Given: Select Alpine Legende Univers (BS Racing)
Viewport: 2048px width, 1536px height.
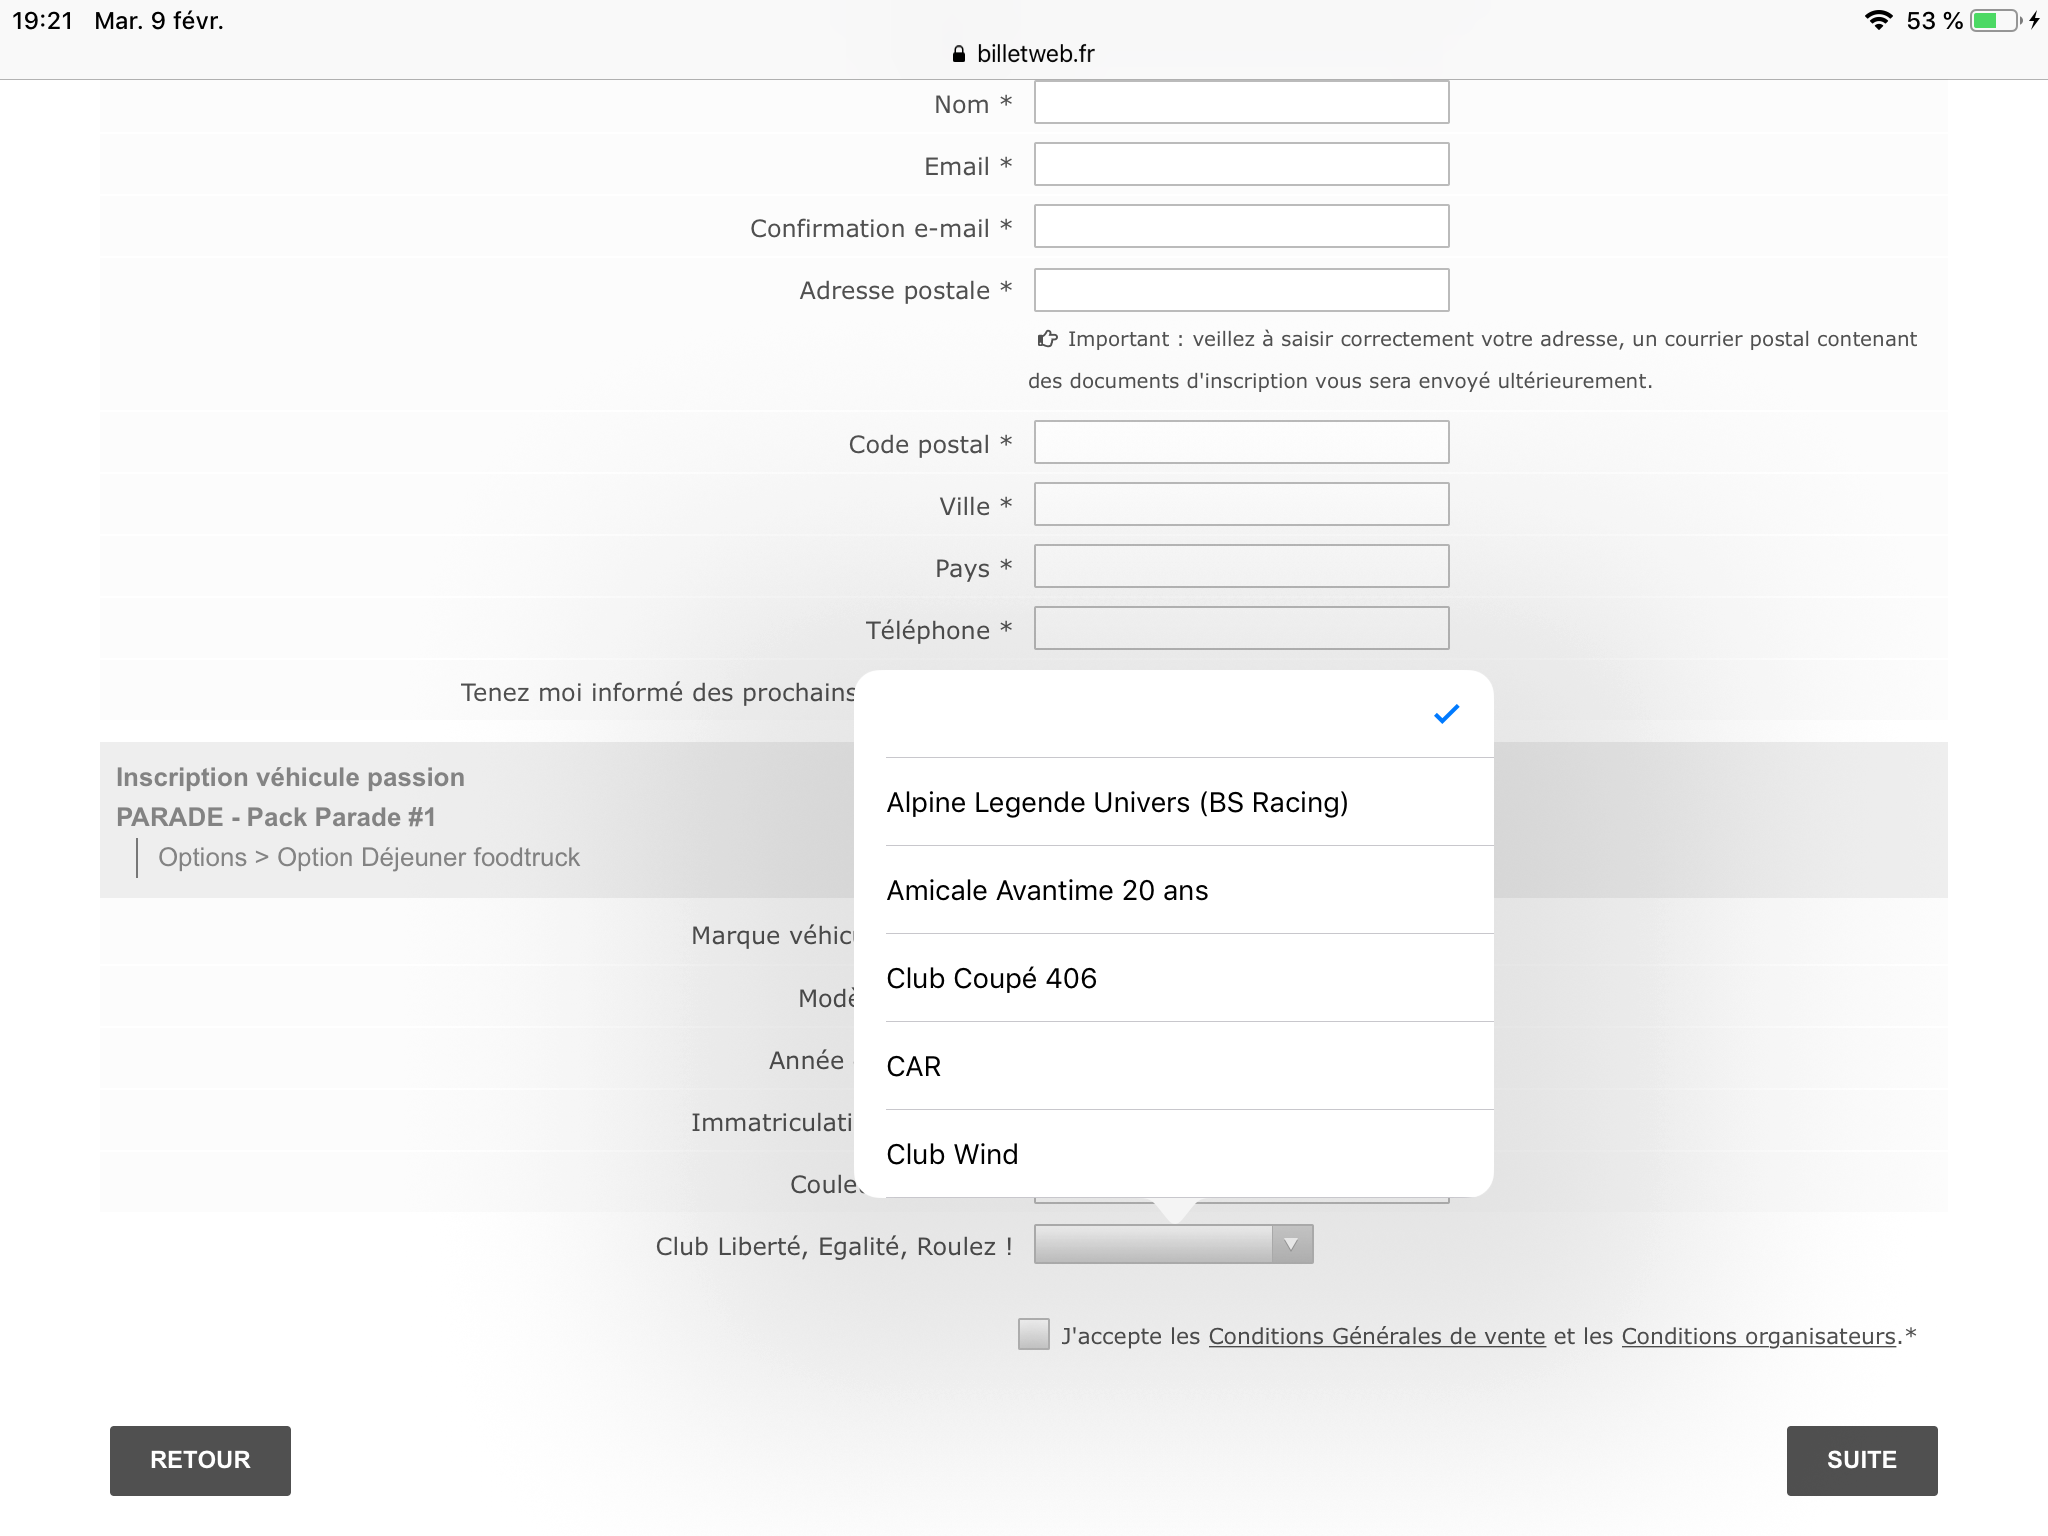Looking at the screenshot, I should pos(1117,802).
